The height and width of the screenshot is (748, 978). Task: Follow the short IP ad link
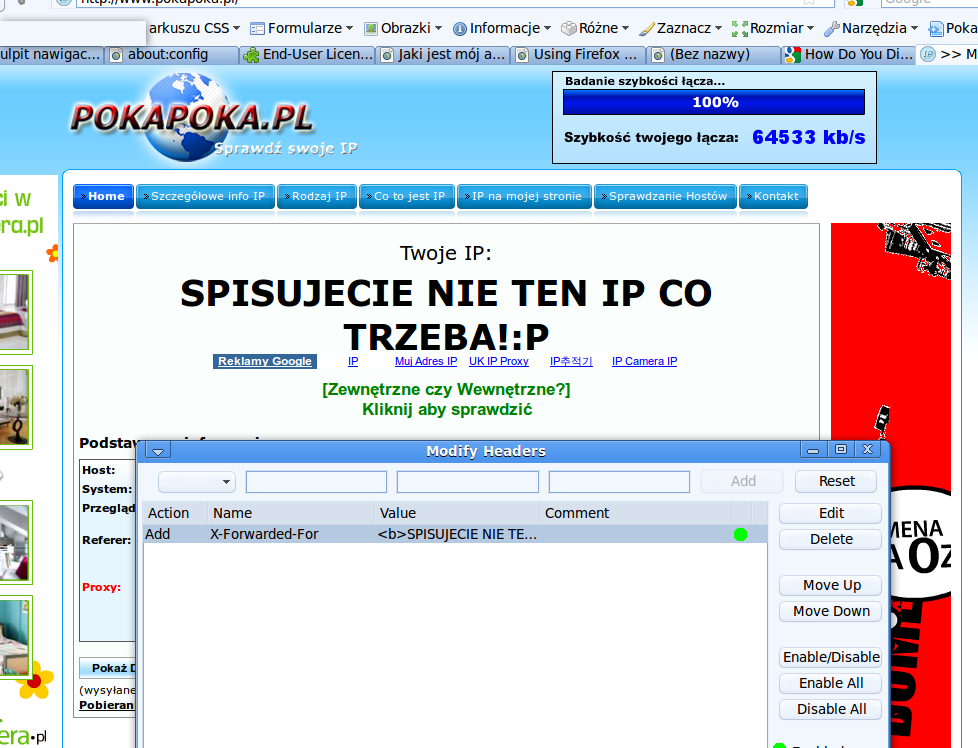[353, 361]
